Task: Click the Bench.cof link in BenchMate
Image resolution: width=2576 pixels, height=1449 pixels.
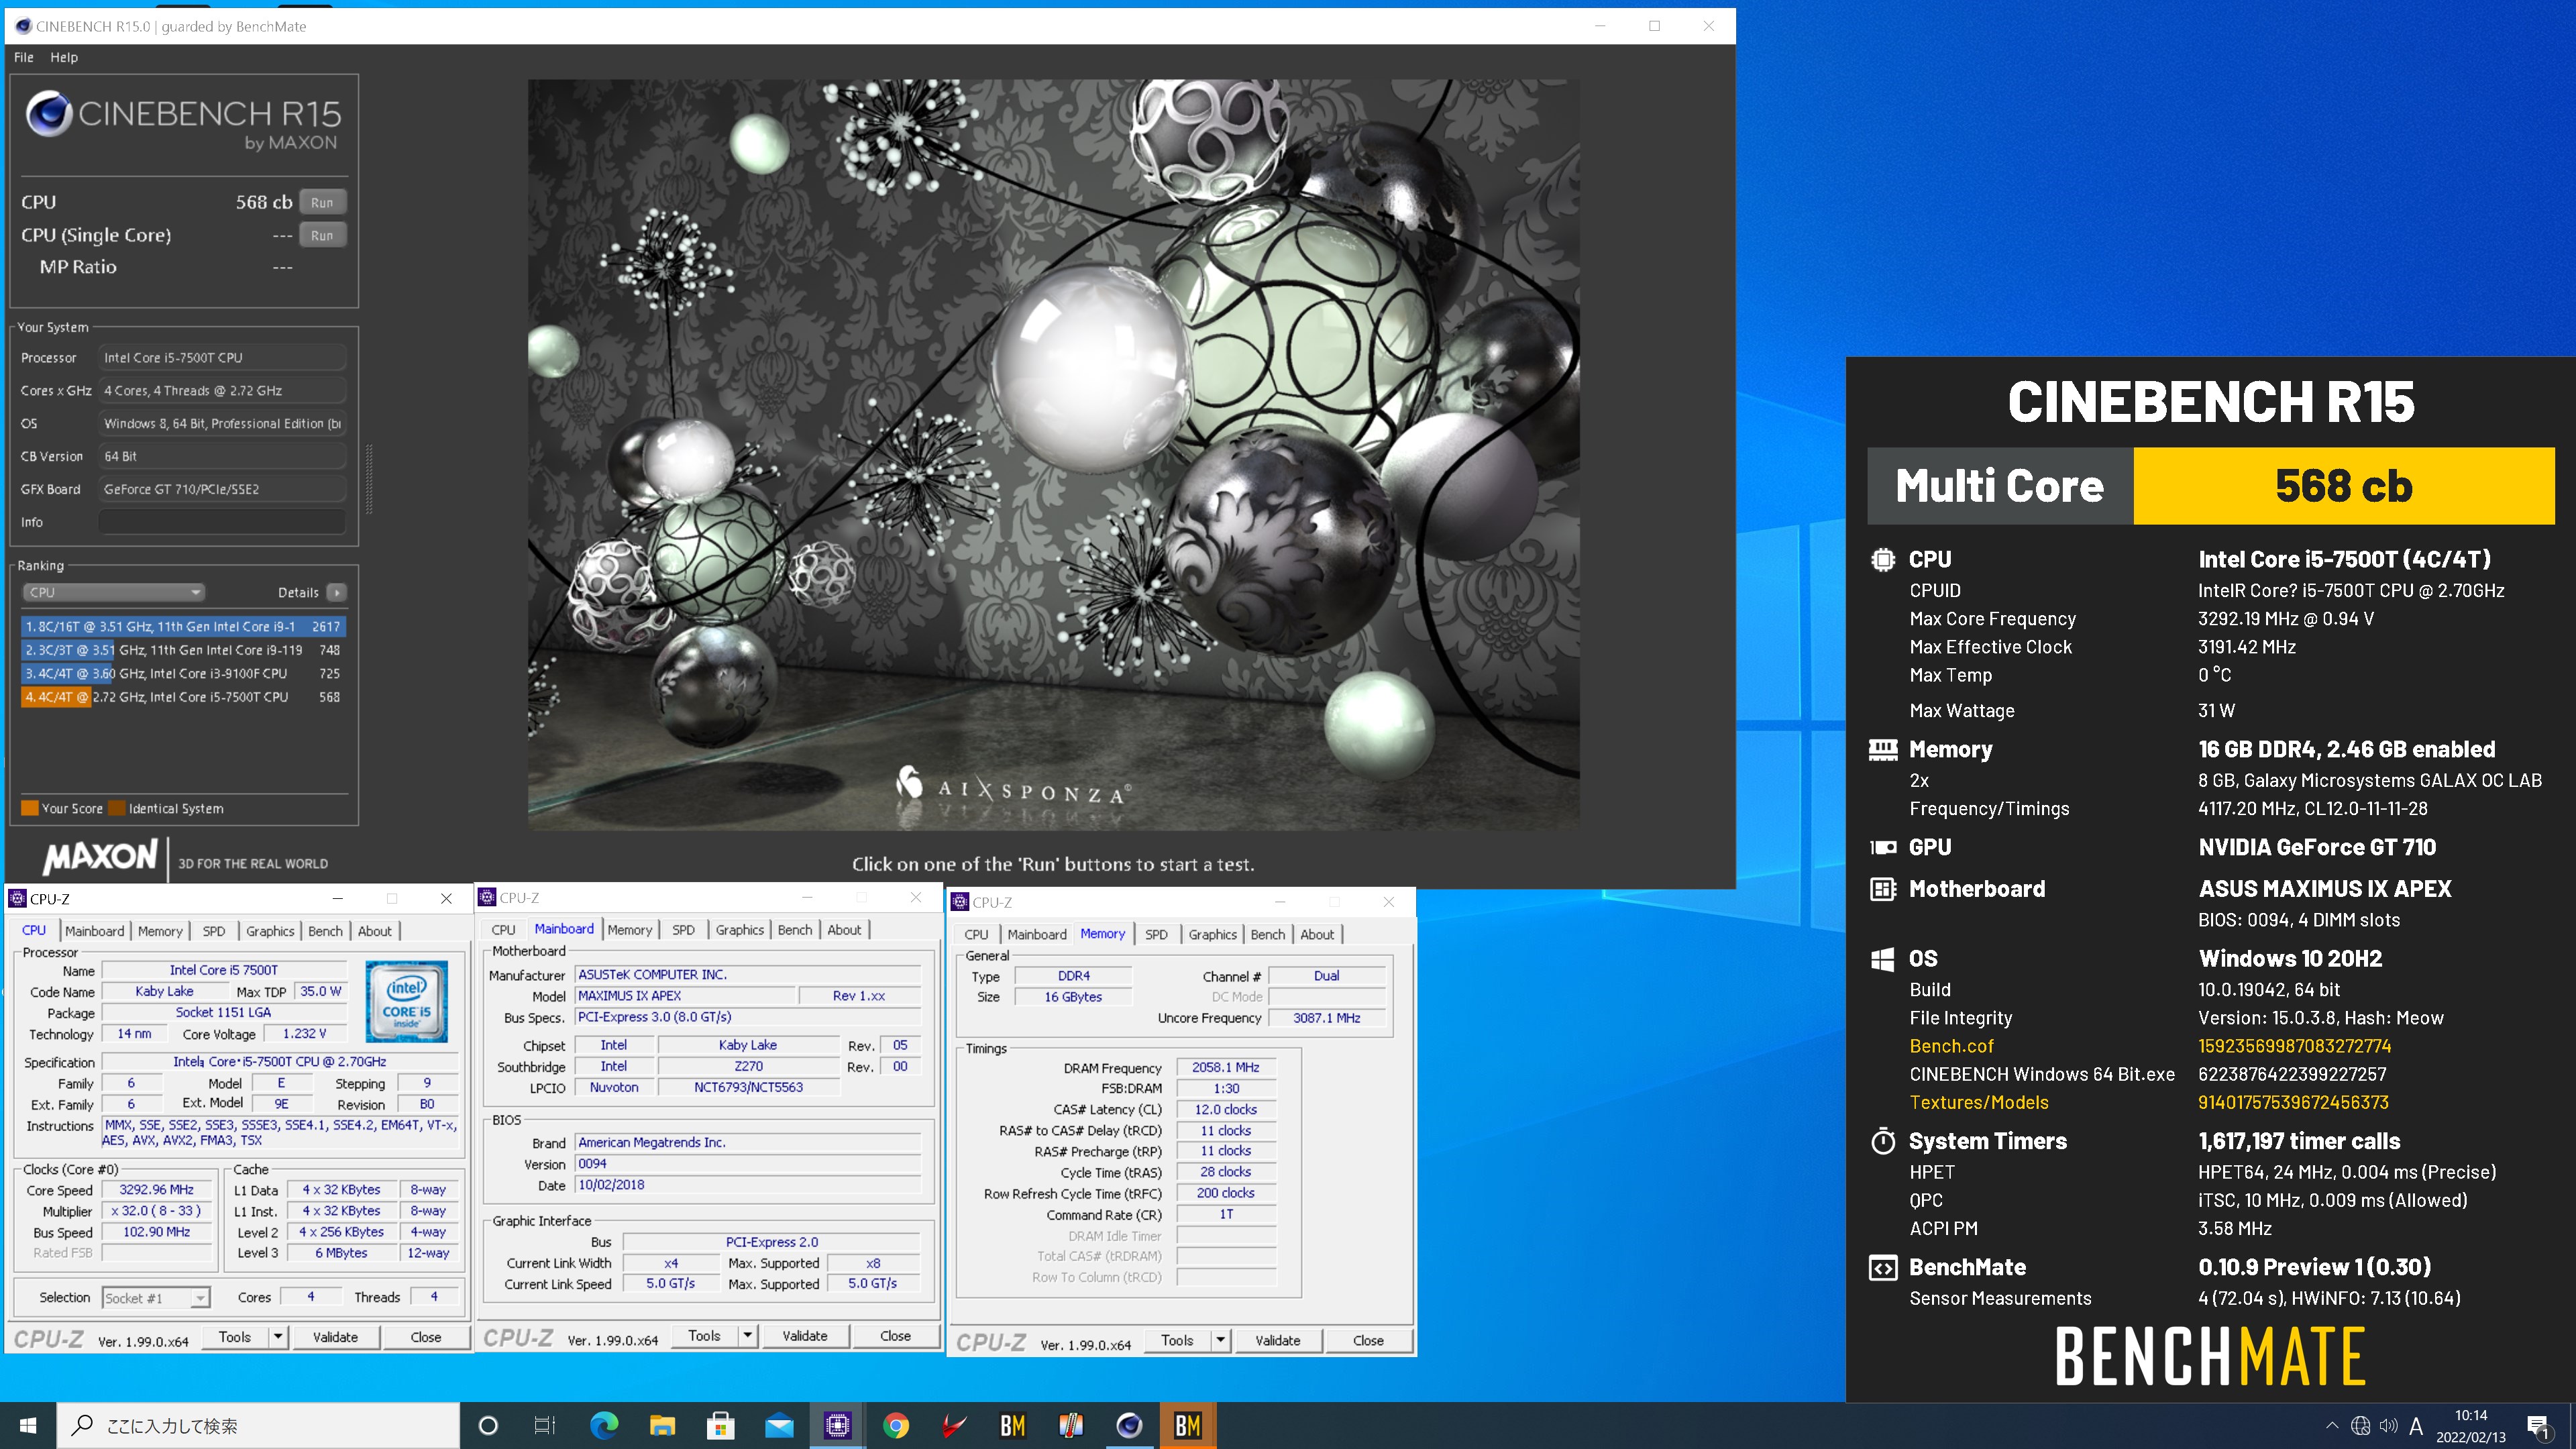Action: pyautogui.click(x=1951, y=1046)
